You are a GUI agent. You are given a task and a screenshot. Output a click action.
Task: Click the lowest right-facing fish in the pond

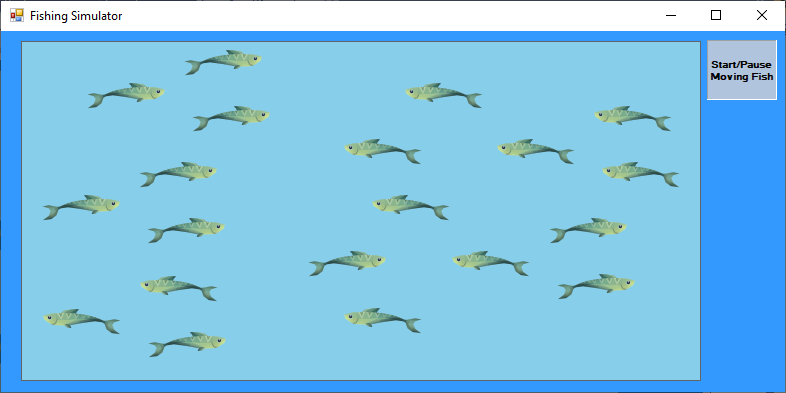187,344
